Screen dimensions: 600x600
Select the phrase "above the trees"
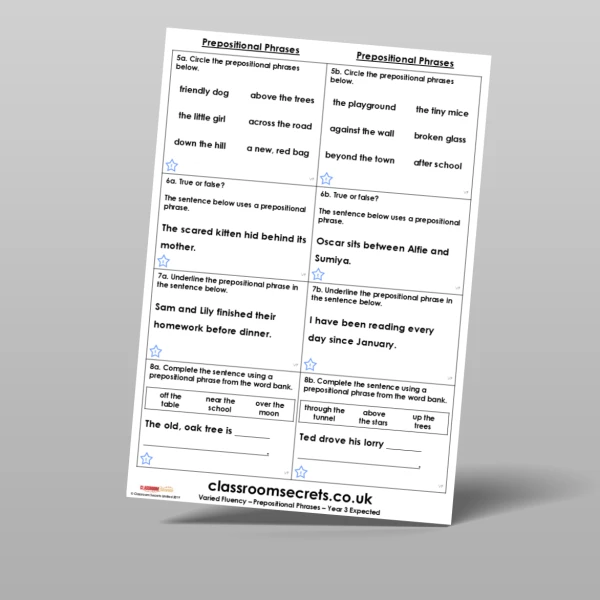coord(282,98)
